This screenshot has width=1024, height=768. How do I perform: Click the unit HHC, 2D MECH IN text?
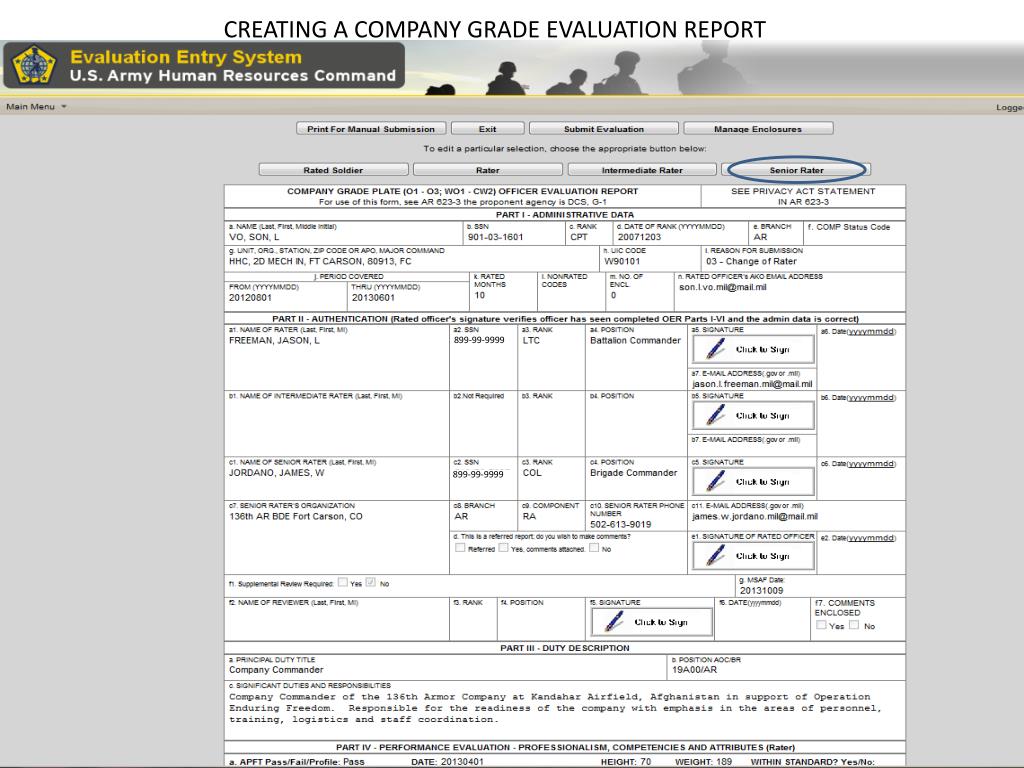tap(320, 261)
